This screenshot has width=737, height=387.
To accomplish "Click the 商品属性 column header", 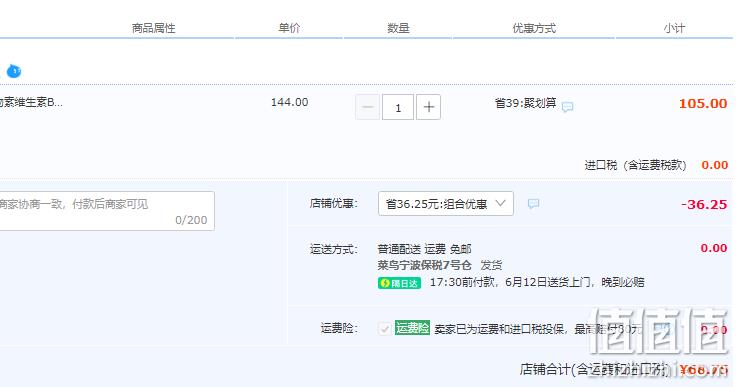I will coord(153,28).
